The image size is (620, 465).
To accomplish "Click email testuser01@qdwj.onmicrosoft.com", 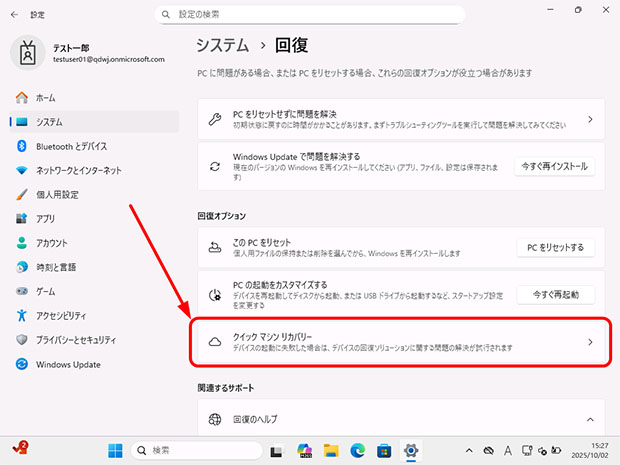I will 109,59.
